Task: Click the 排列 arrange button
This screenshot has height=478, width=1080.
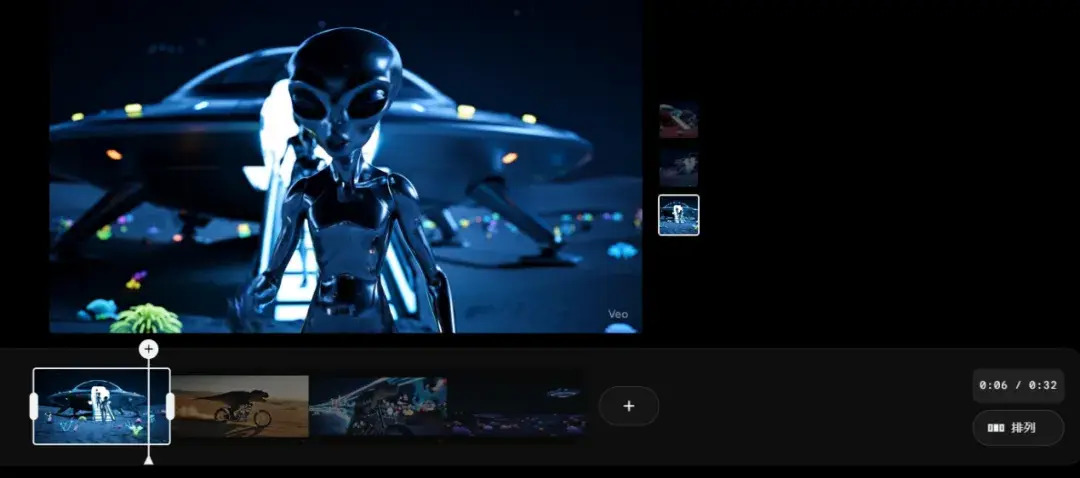Action: [1018, 428]
